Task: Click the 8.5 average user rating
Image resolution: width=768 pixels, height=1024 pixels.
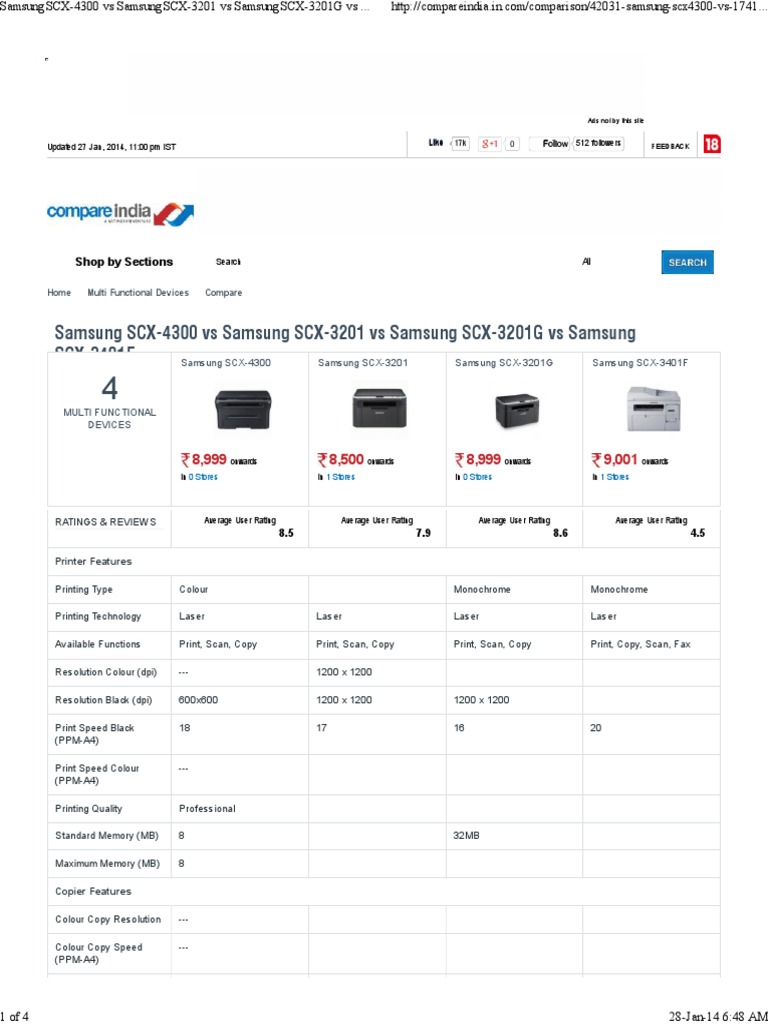Action: (x=286, y=534)
